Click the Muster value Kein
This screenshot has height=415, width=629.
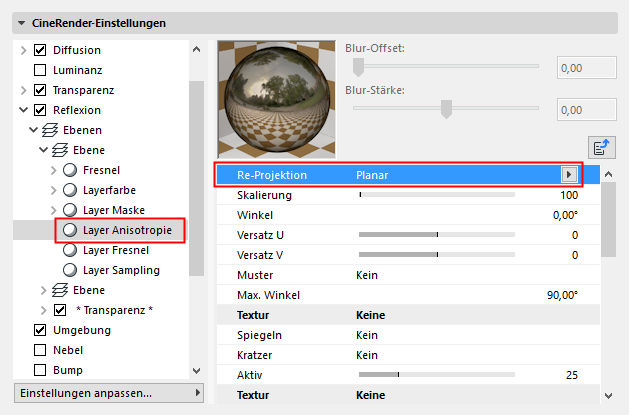(x=366, y=275)
